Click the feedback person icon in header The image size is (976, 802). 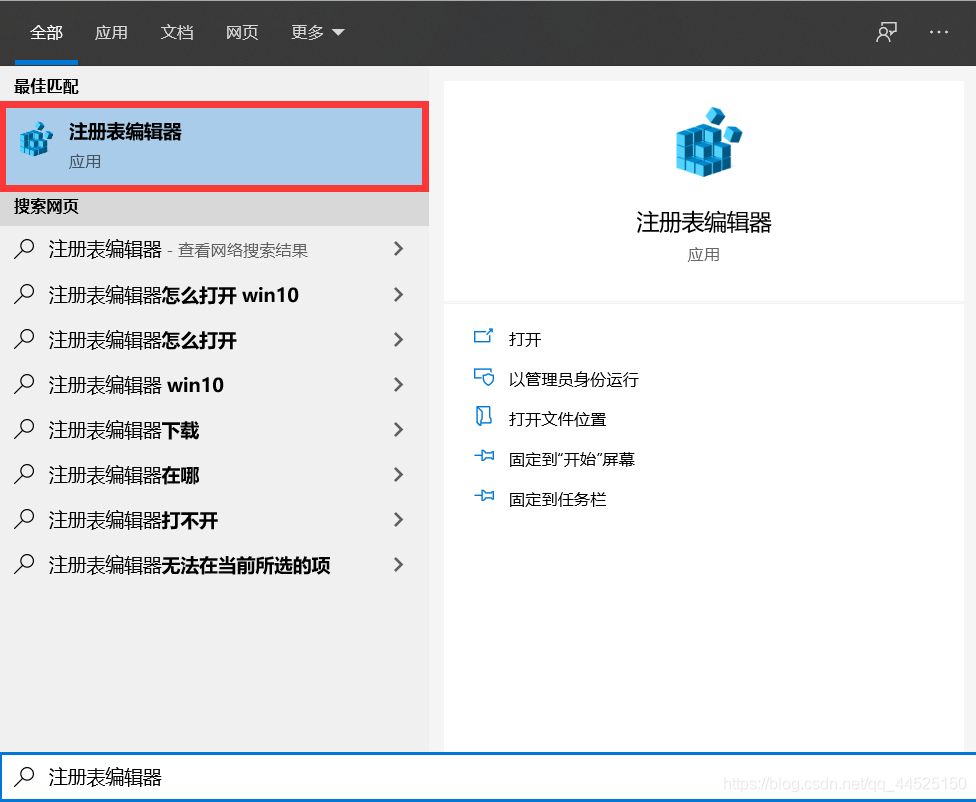point(886,32)
